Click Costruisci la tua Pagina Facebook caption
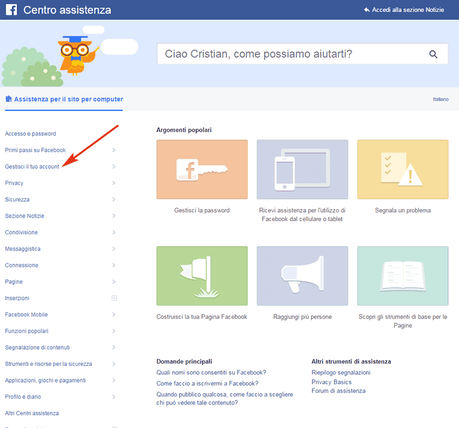Viewport: 459px width, 428px height. click(x=202, y=317)
